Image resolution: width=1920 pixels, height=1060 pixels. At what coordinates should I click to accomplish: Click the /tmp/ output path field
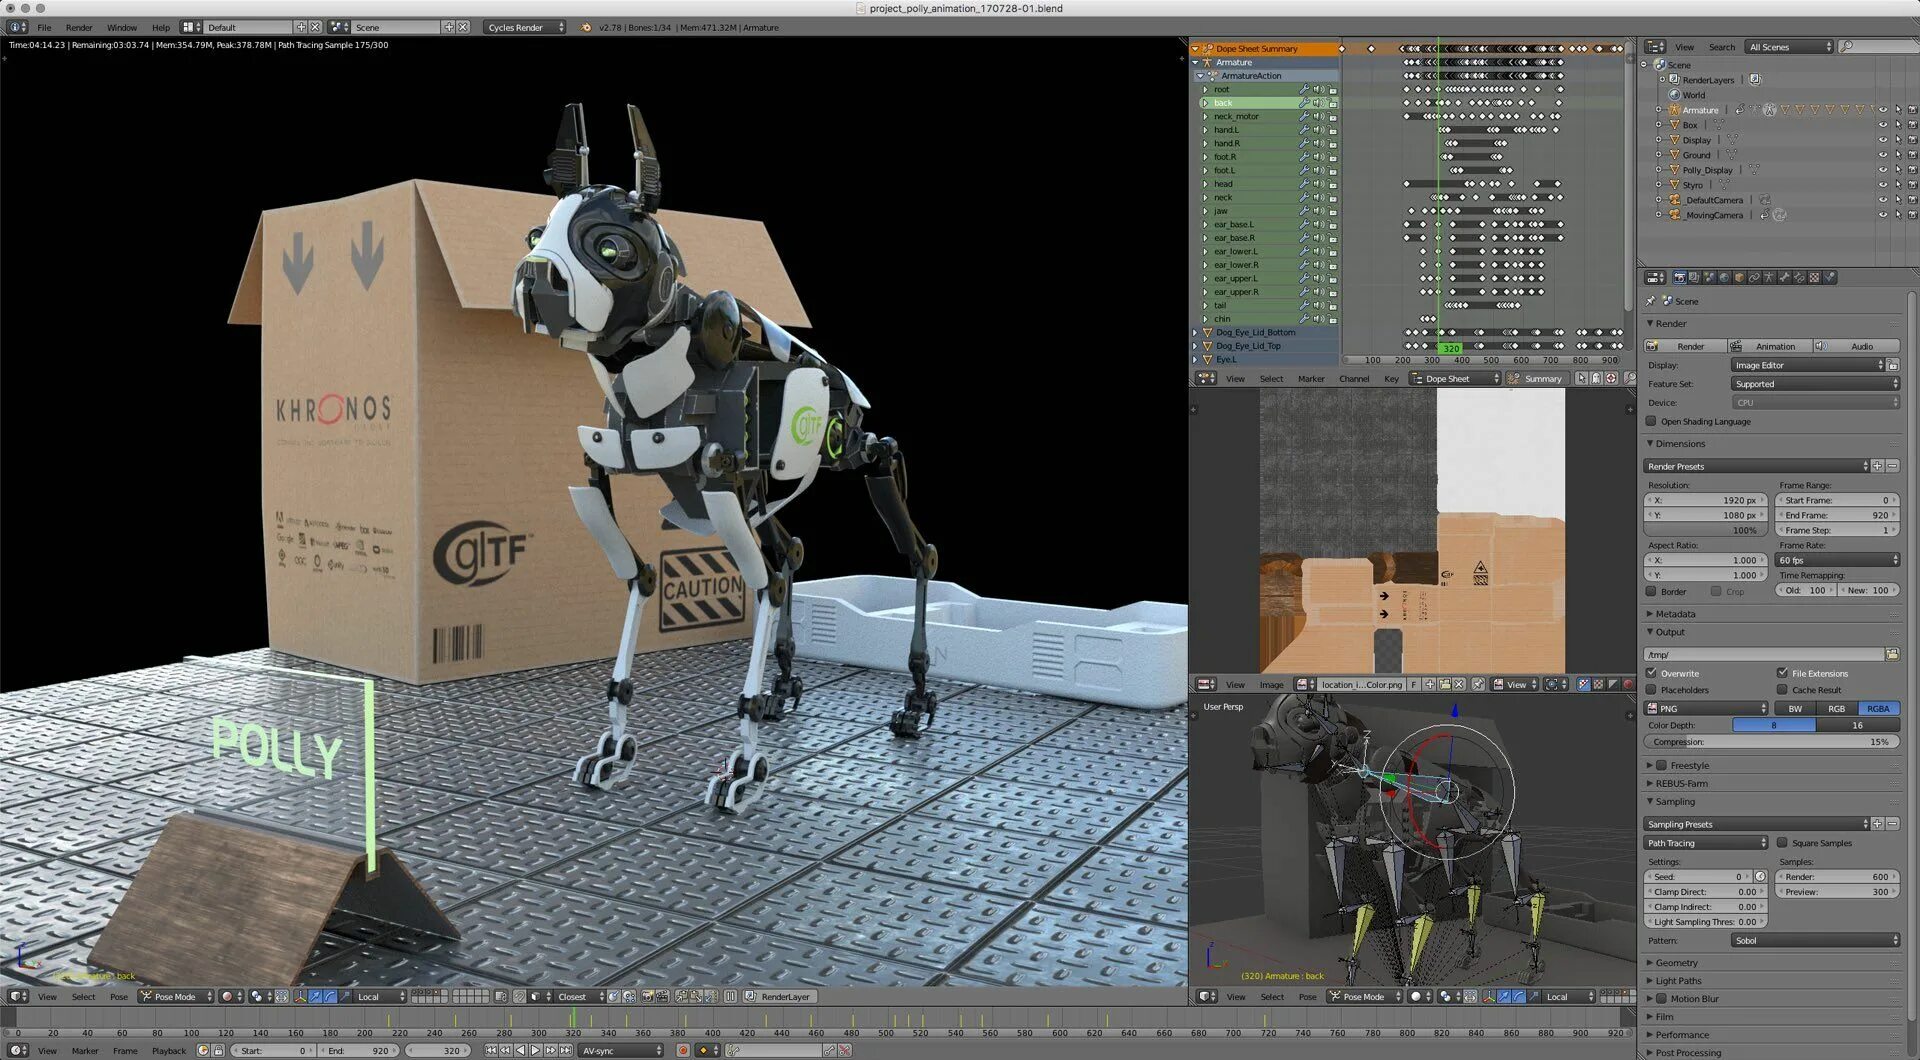(x=1764, y=654)
